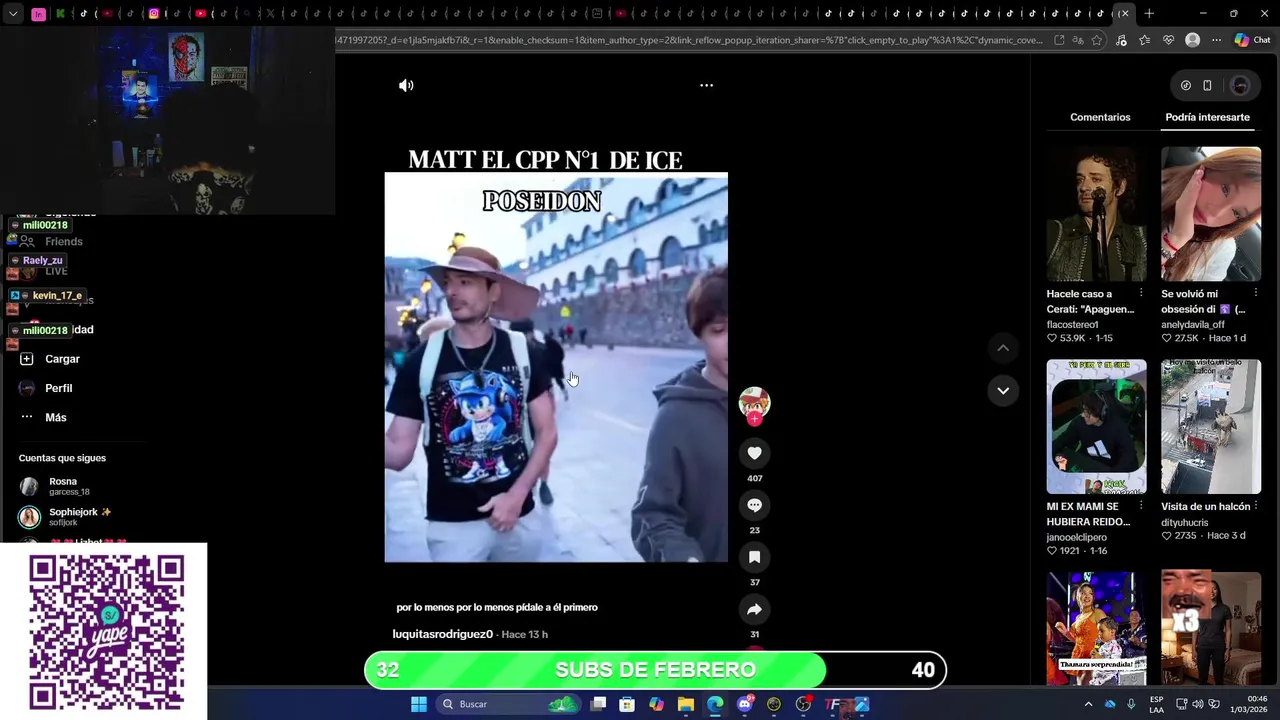Mute the TikTok video sound
Screen dimensions: 1280x720
point(406,85)
